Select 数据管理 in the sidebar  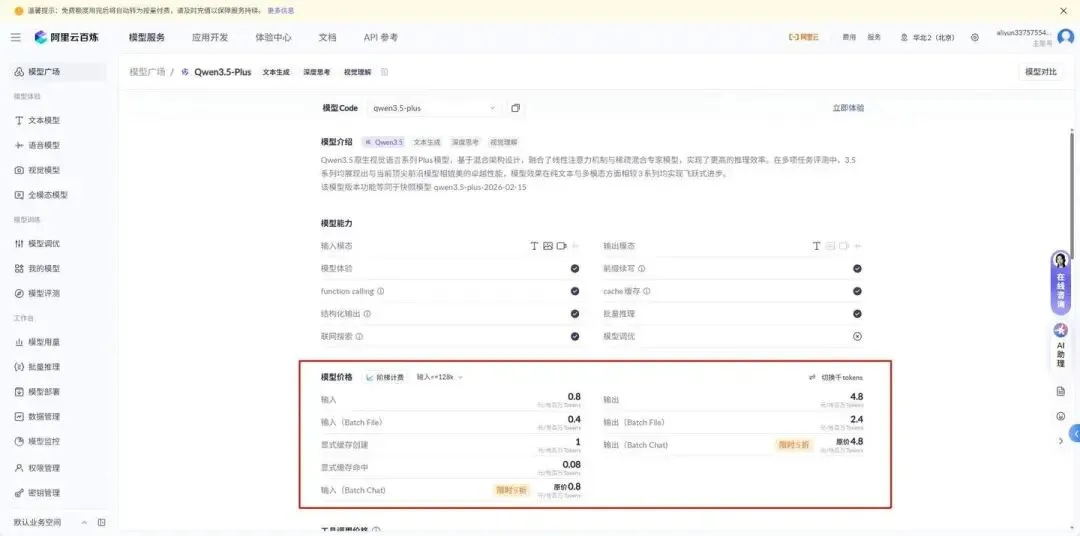tap(59, 417)
